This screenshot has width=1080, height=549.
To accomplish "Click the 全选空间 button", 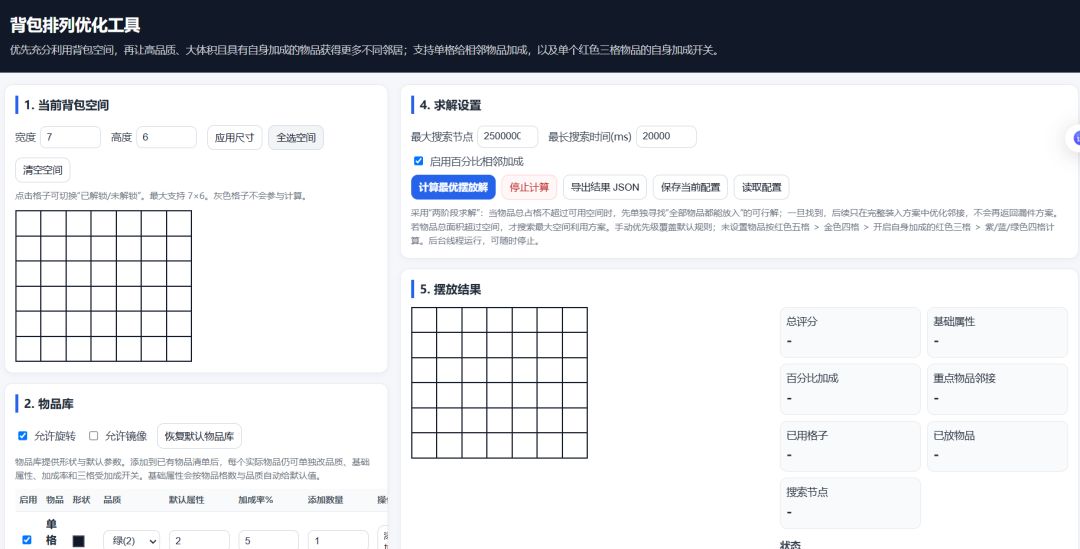I will tap(295, 137).
